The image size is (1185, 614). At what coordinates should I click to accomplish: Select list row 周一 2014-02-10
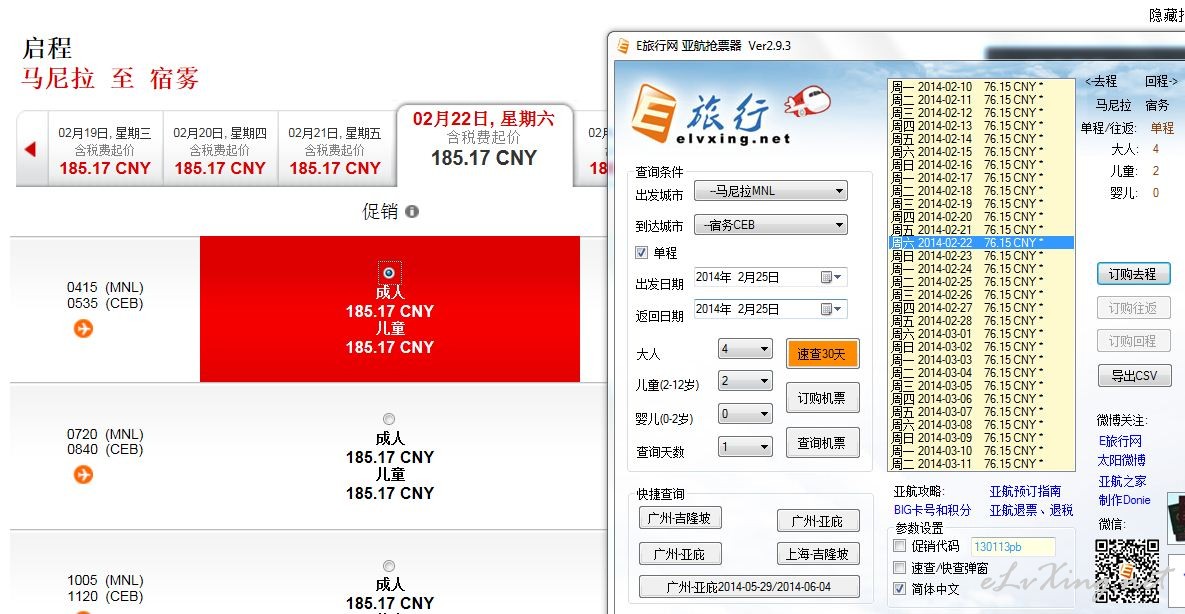[x=980, y=87]
